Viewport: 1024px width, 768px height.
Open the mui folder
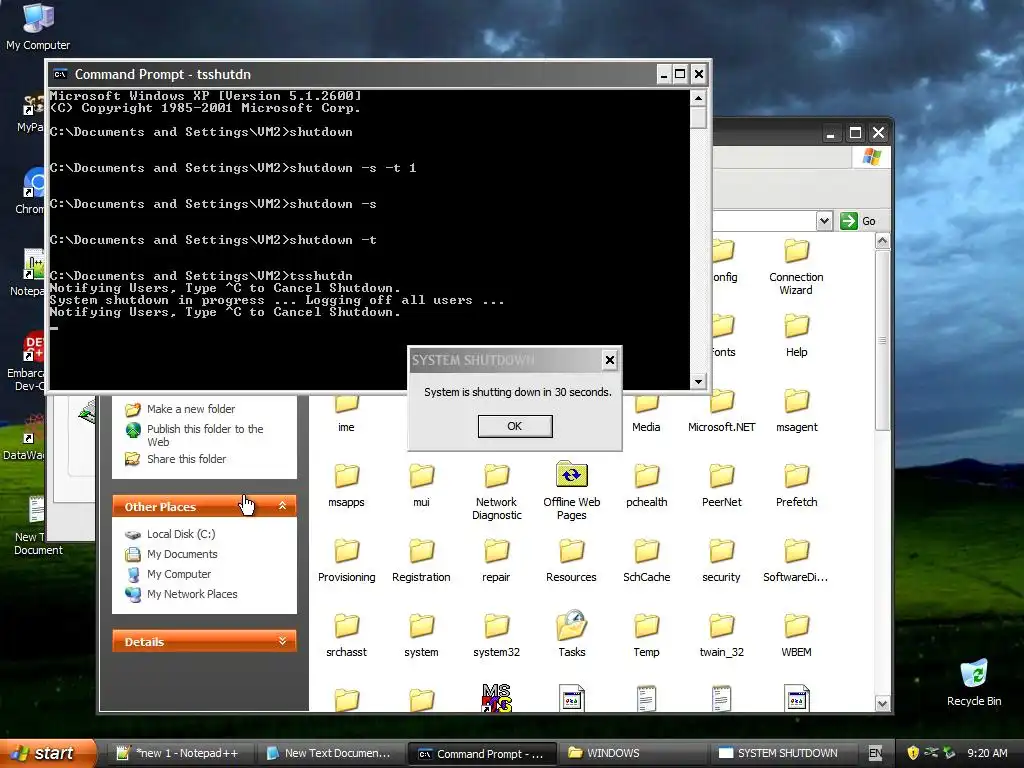(421, 485)
